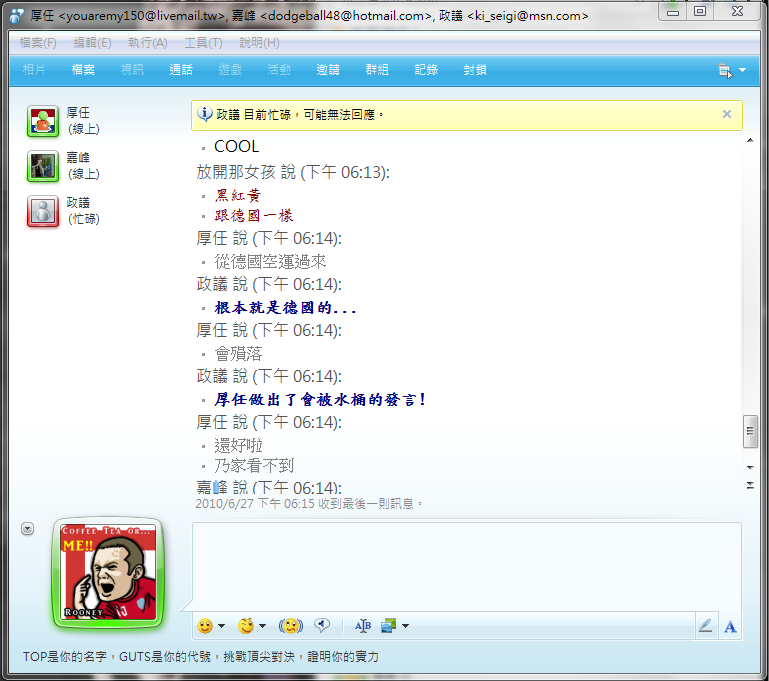Open the wink picker icon

pos(246,626)
